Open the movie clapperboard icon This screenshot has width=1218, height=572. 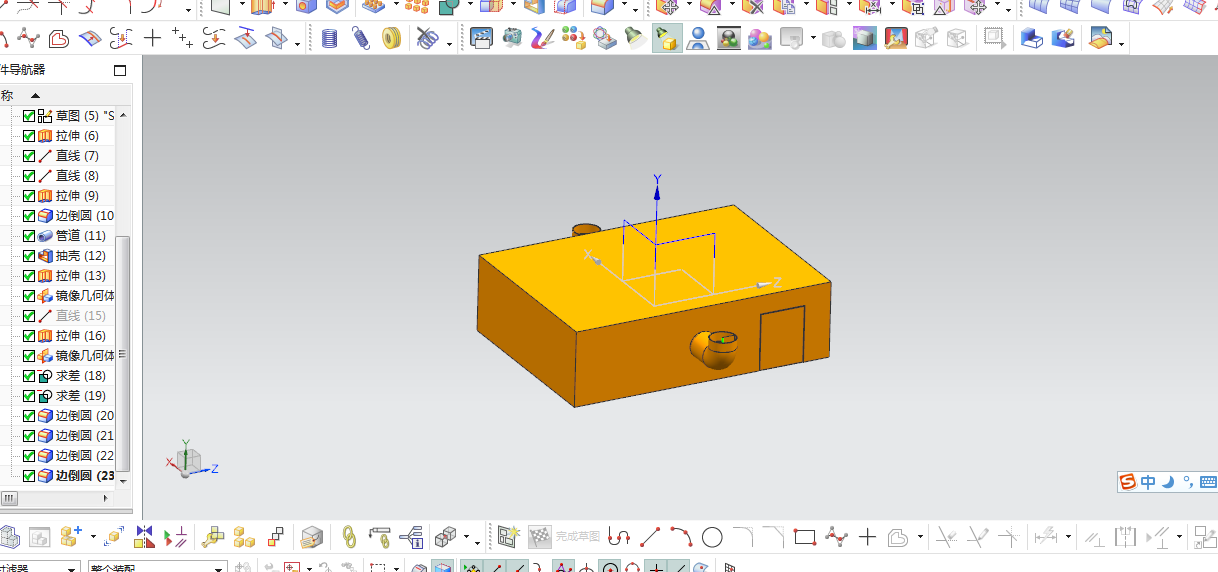(482, 39)
